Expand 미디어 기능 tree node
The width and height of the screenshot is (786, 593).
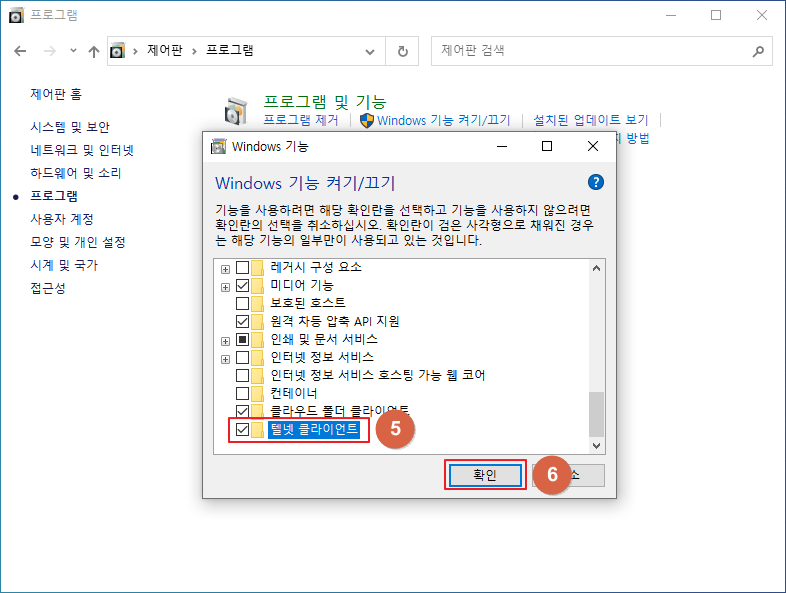226,287
